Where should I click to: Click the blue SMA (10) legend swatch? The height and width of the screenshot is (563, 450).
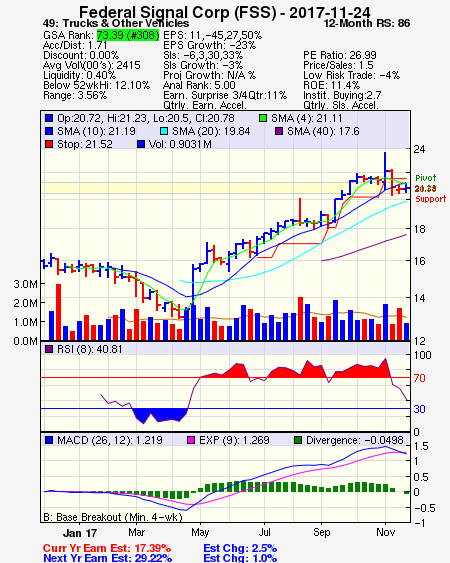coord(49,131)
